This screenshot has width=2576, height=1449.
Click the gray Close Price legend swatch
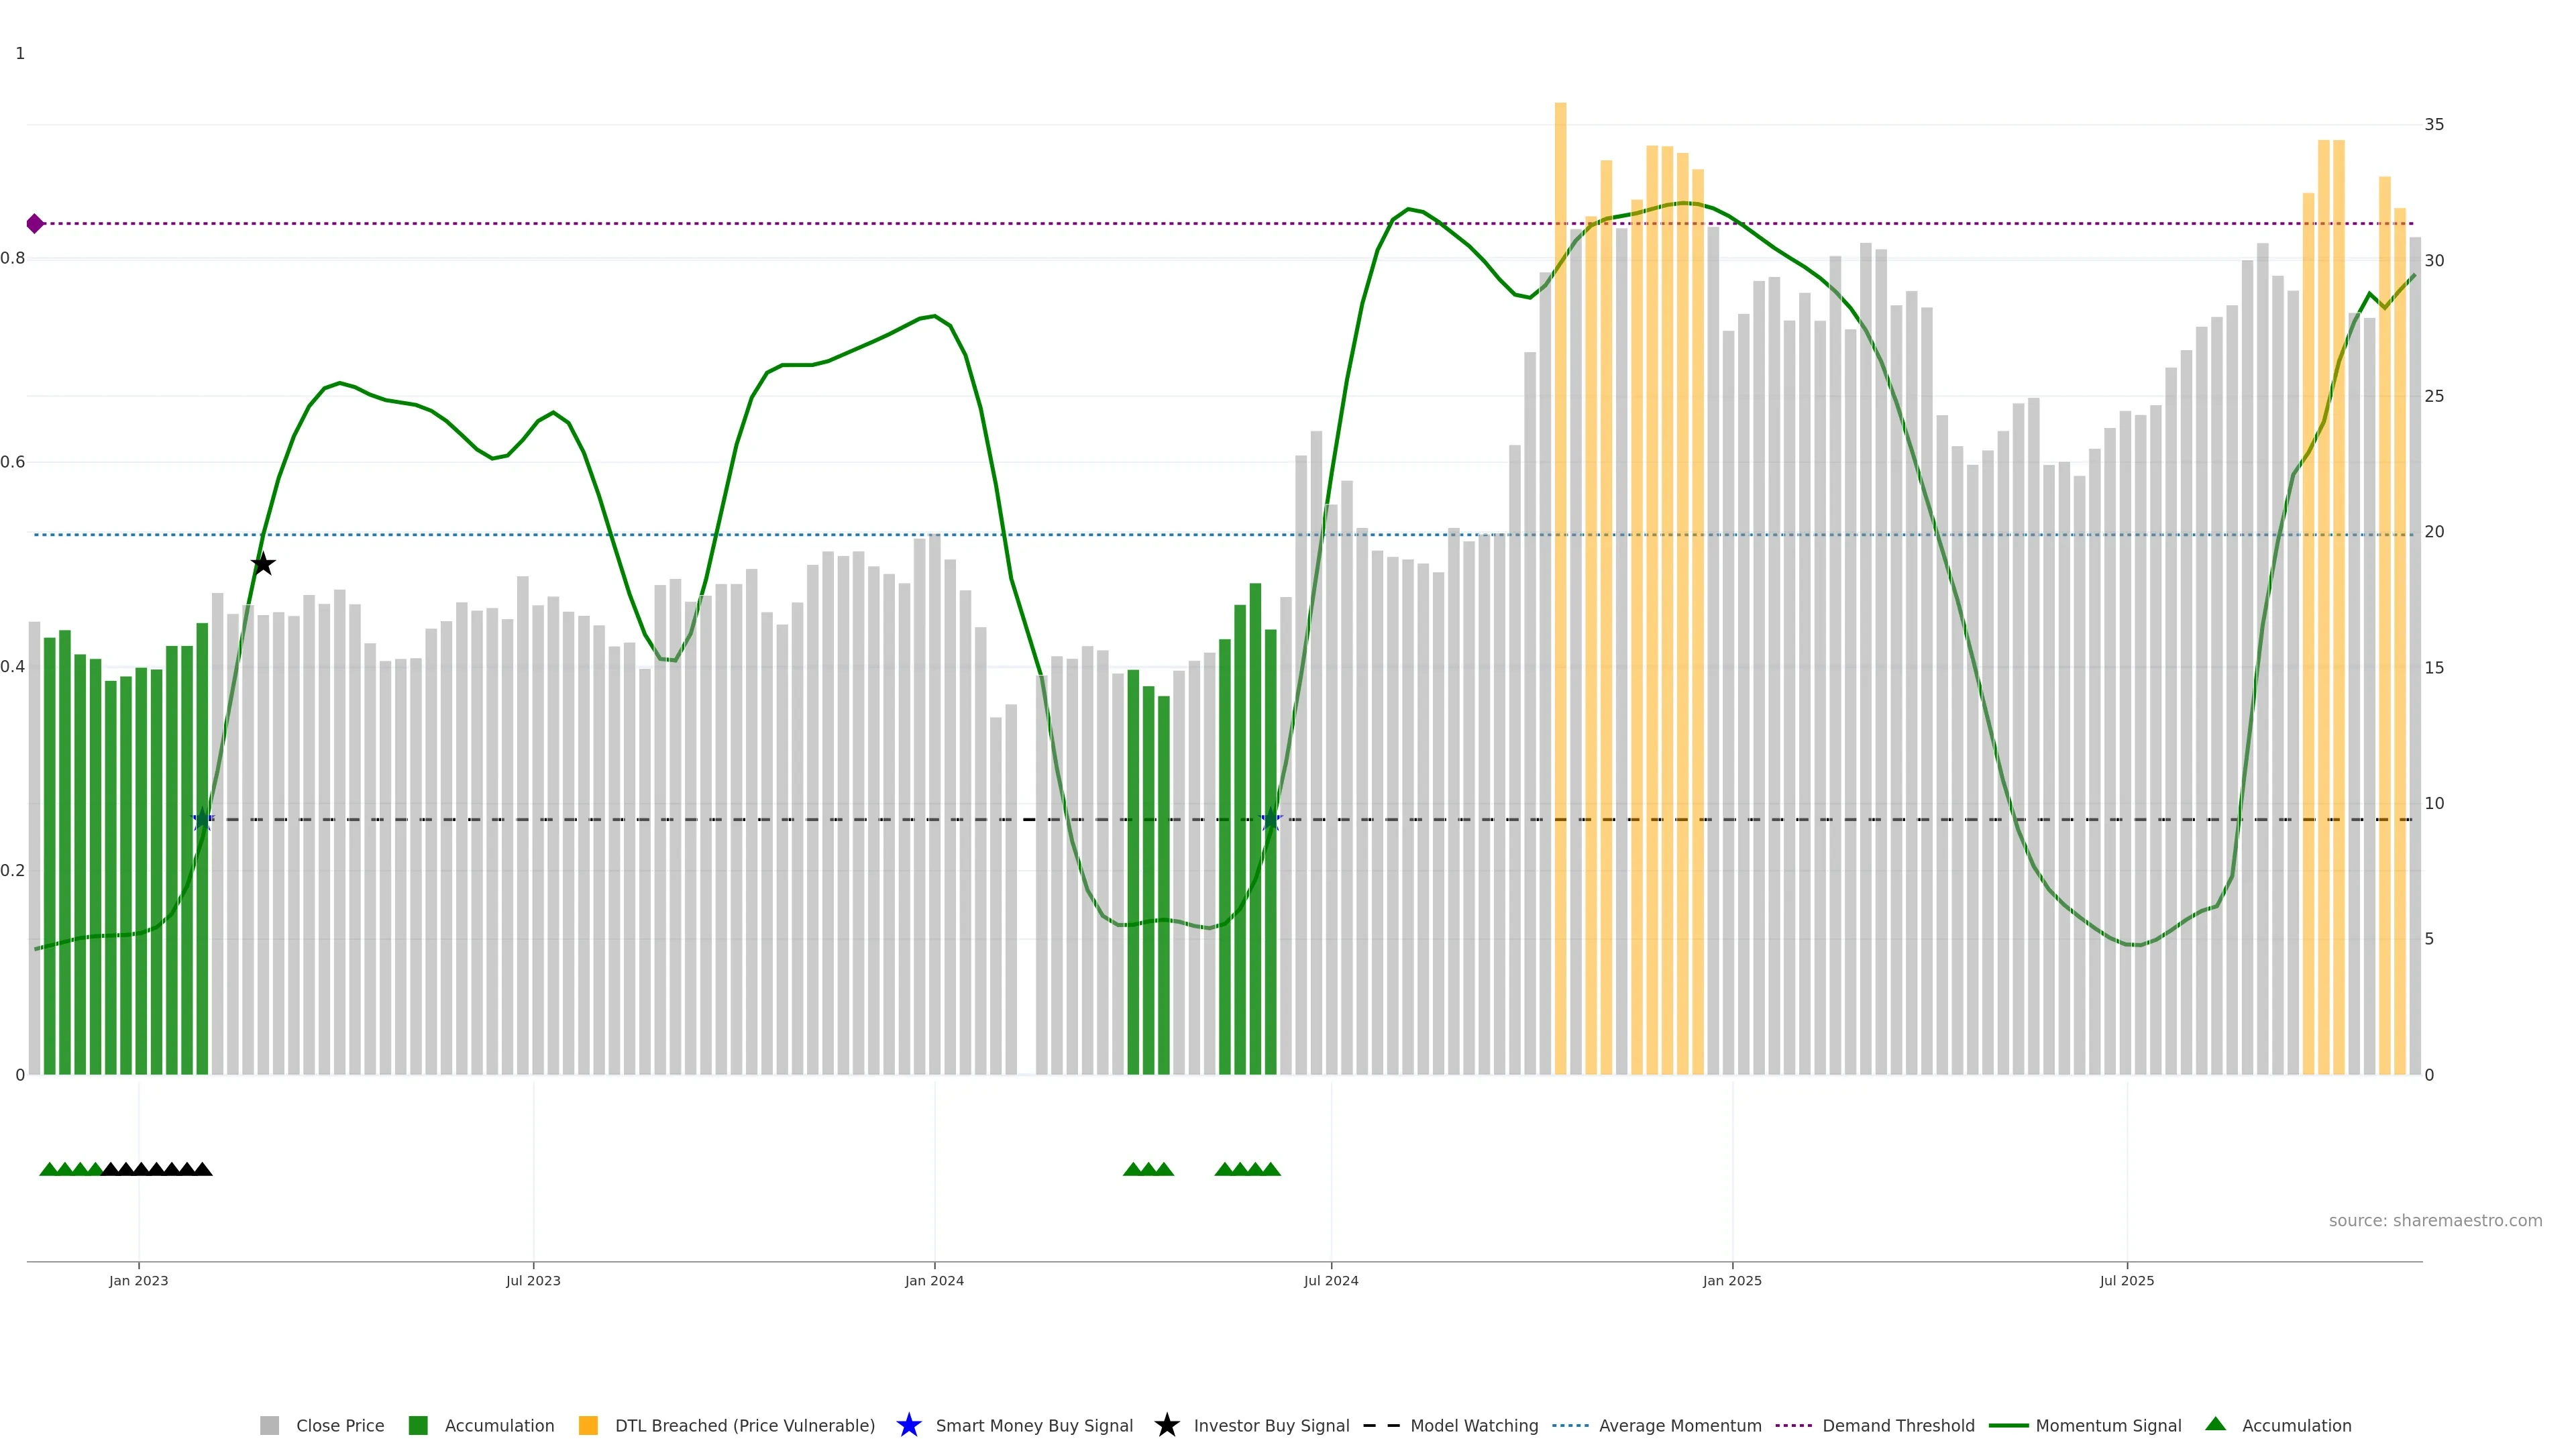point(269,1426)
